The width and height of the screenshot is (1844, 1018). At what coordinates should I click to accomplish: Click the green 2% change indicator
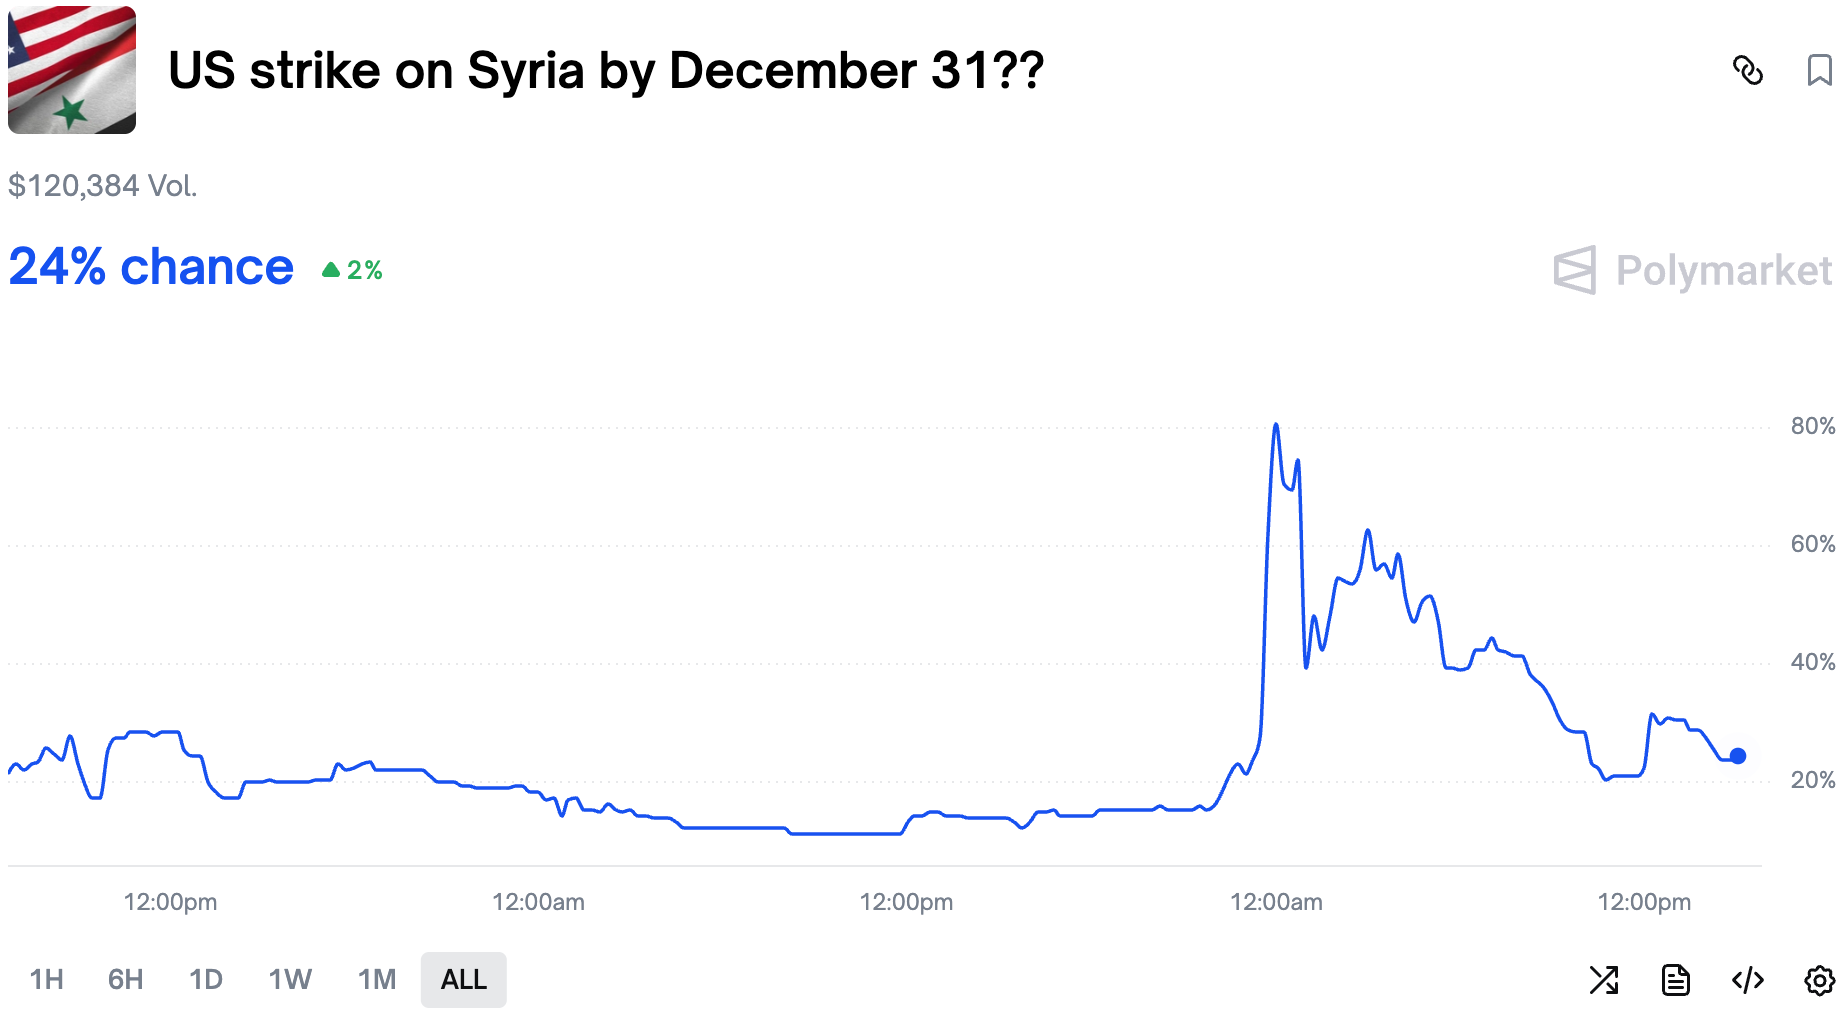(353, 270)
